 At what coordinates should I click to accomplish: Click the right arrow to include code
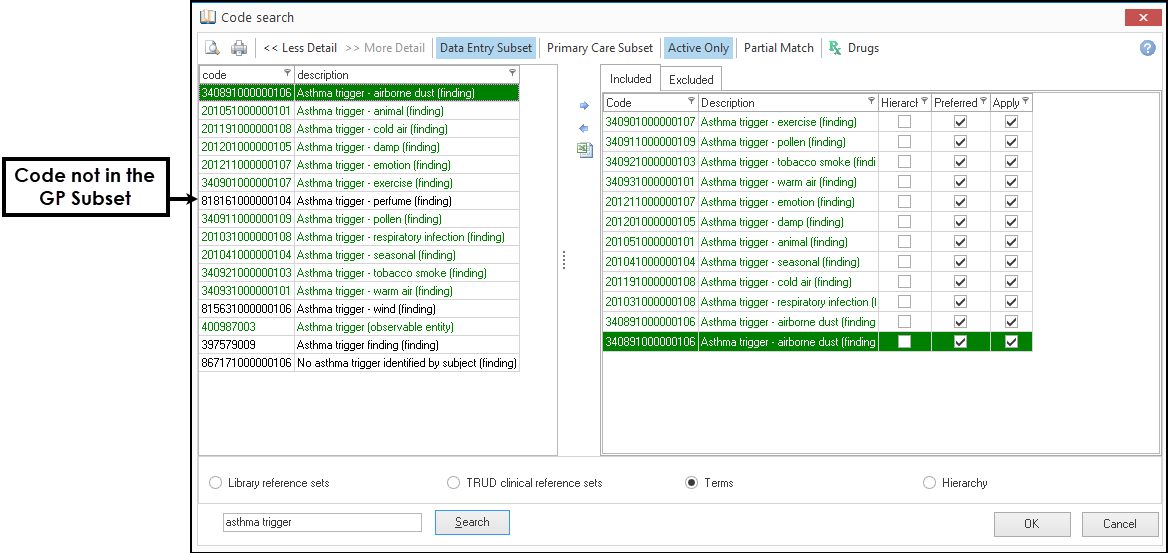[584, 106]
